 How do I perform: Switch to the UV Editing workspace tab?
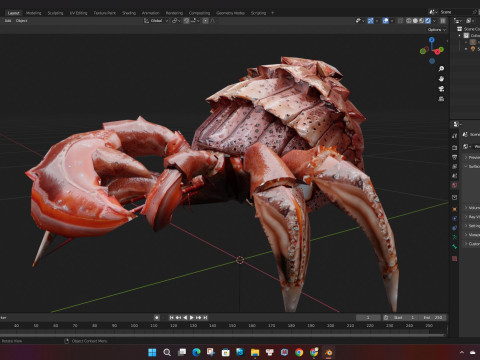click(78, 13)
